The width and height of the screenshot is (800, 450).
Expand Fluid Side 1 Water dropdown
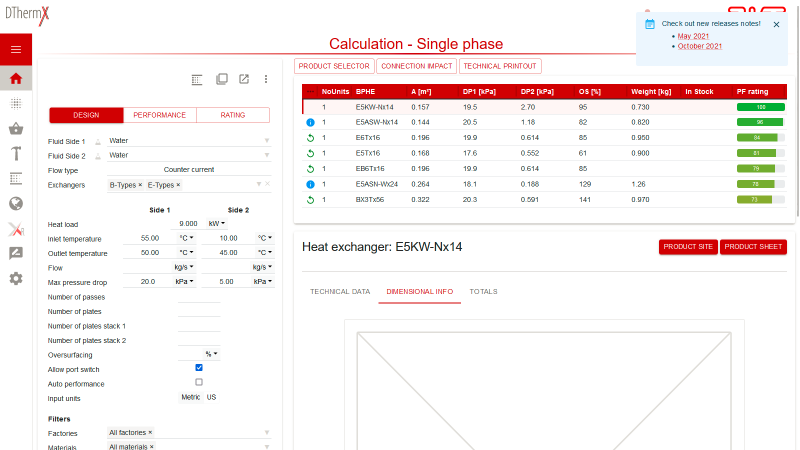click(x=266, y=141)
